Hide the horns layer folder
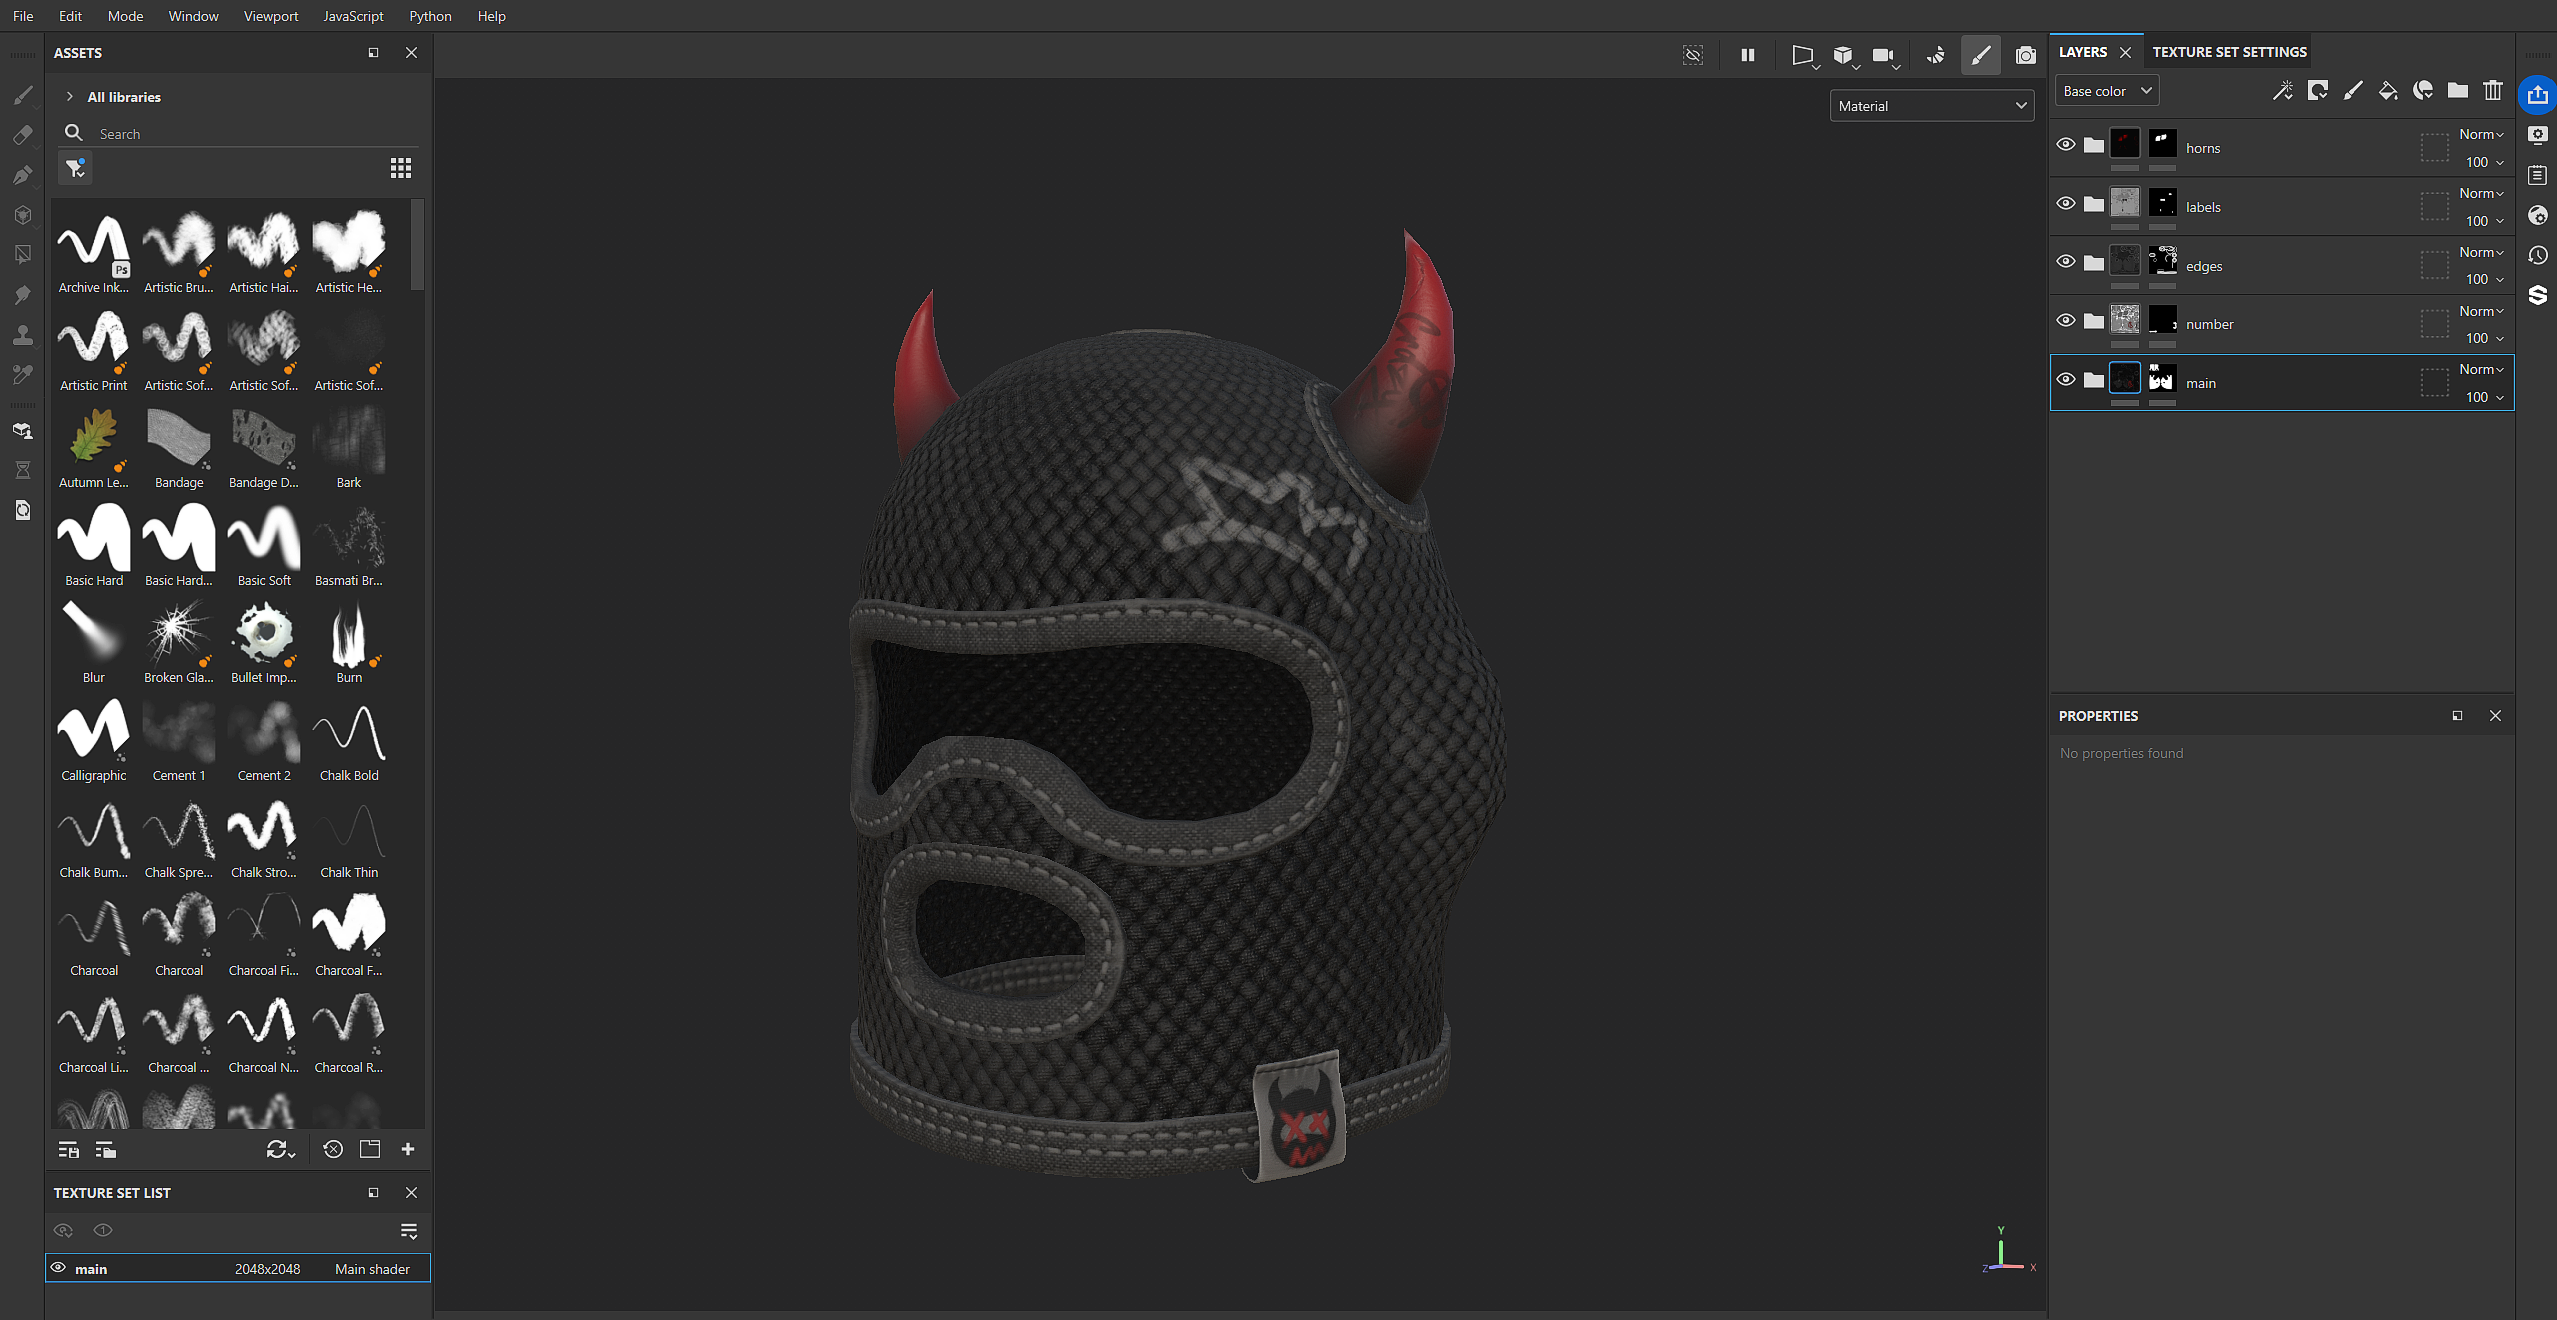 point(2065,145)
